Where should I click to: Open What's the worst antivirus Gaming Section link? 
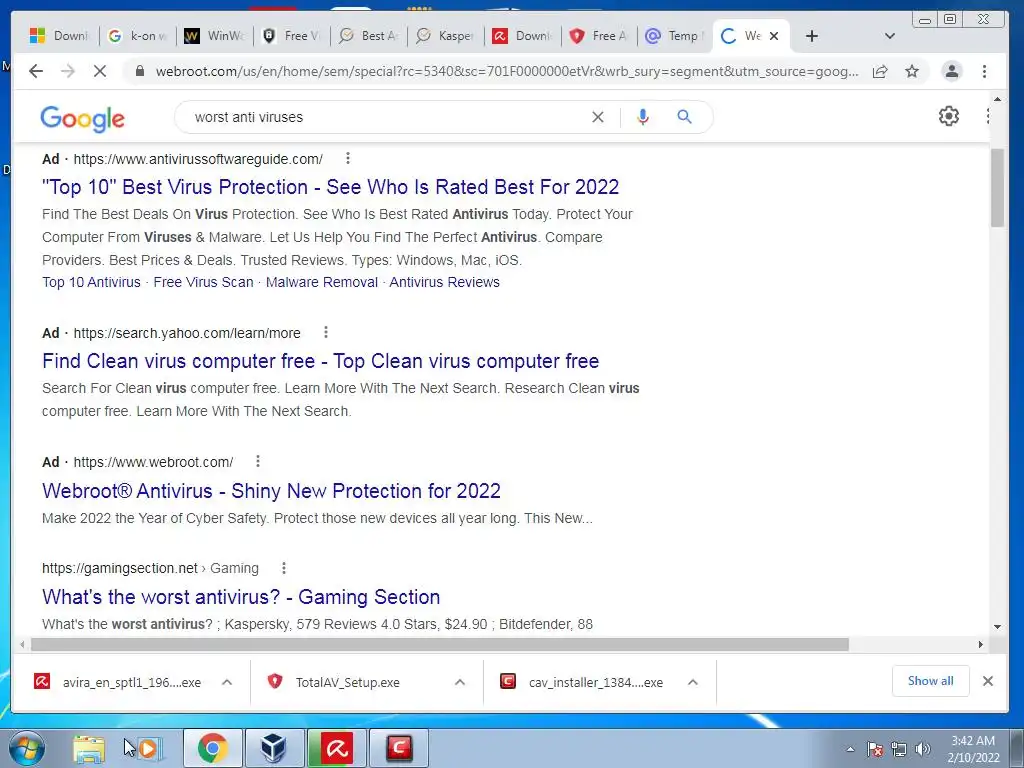(x=241, y=597)
